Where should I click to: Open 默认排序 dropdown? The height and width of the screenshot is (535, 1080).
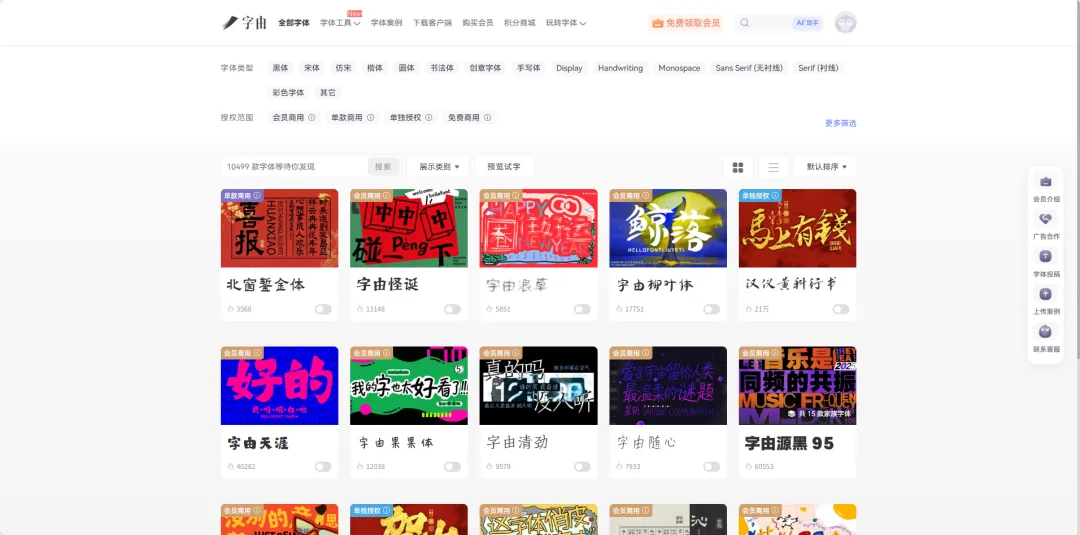(x=826, y=167)
